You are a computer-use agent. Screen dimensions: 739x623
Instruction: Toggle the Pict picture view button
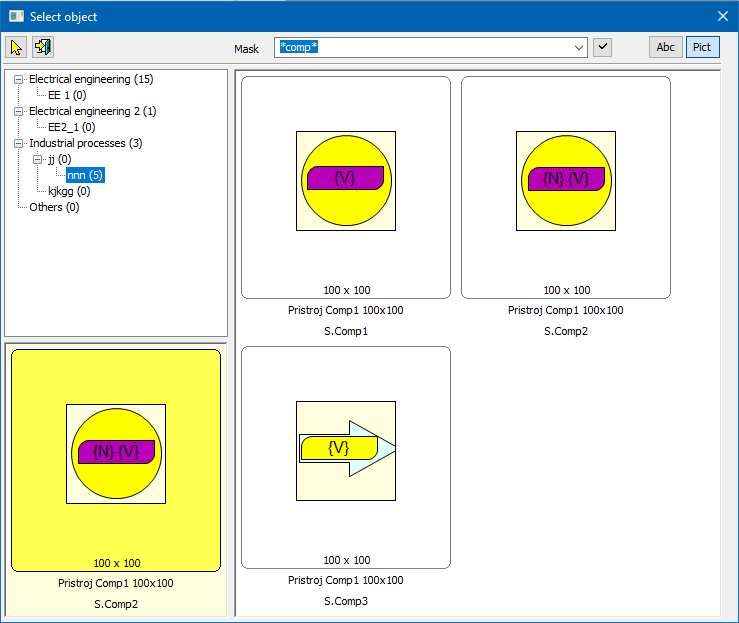702,47
